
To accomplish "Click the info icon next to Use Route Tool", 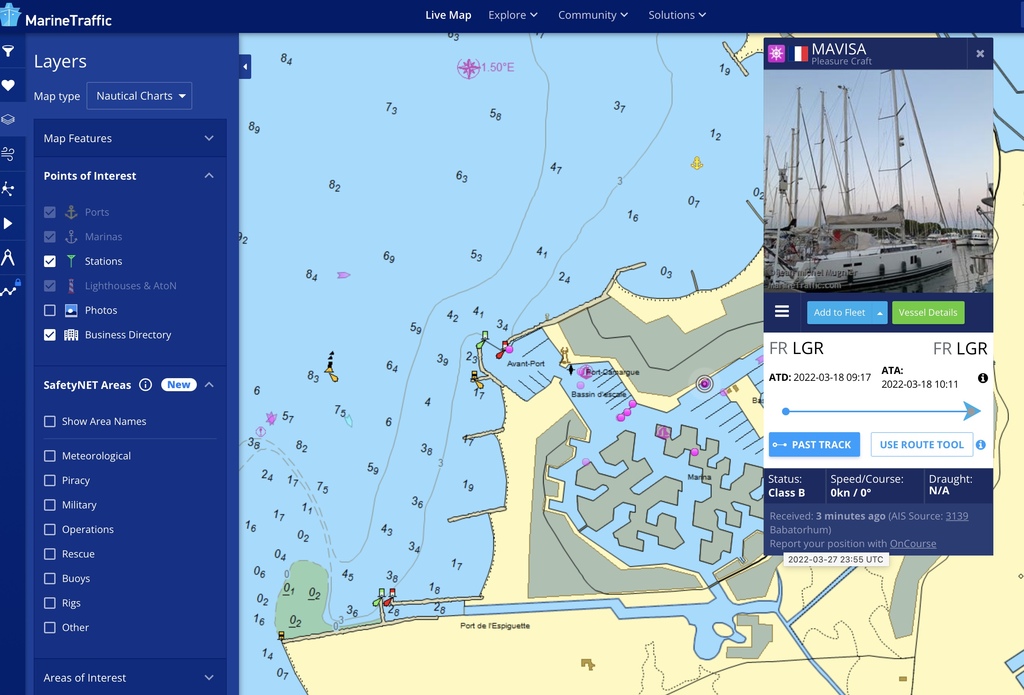I will 980,445.
